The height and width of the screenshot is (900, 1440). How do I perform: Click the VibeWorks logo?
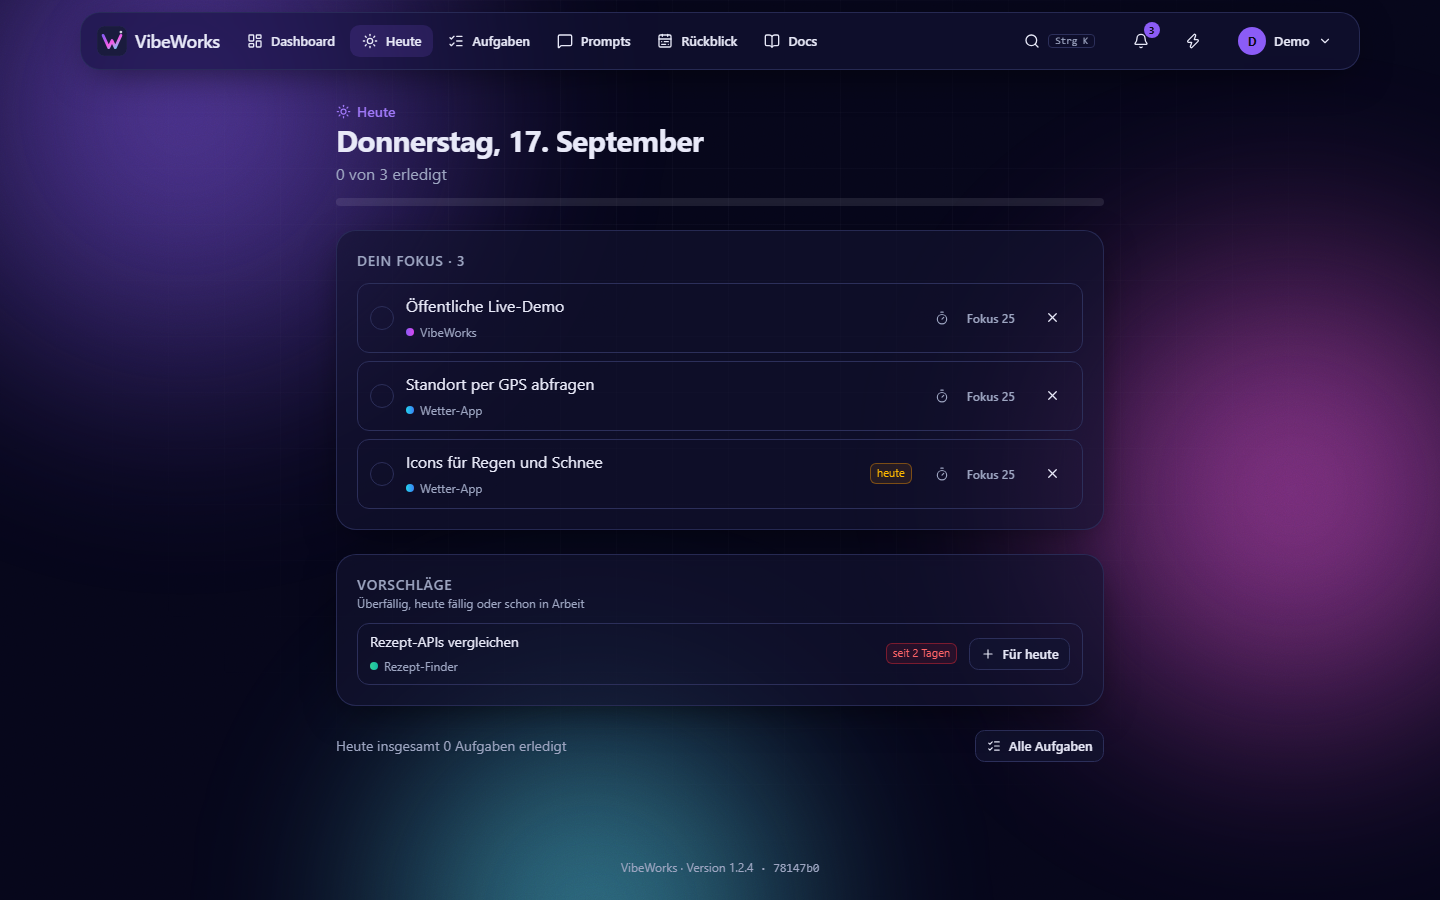coord(160,41)
